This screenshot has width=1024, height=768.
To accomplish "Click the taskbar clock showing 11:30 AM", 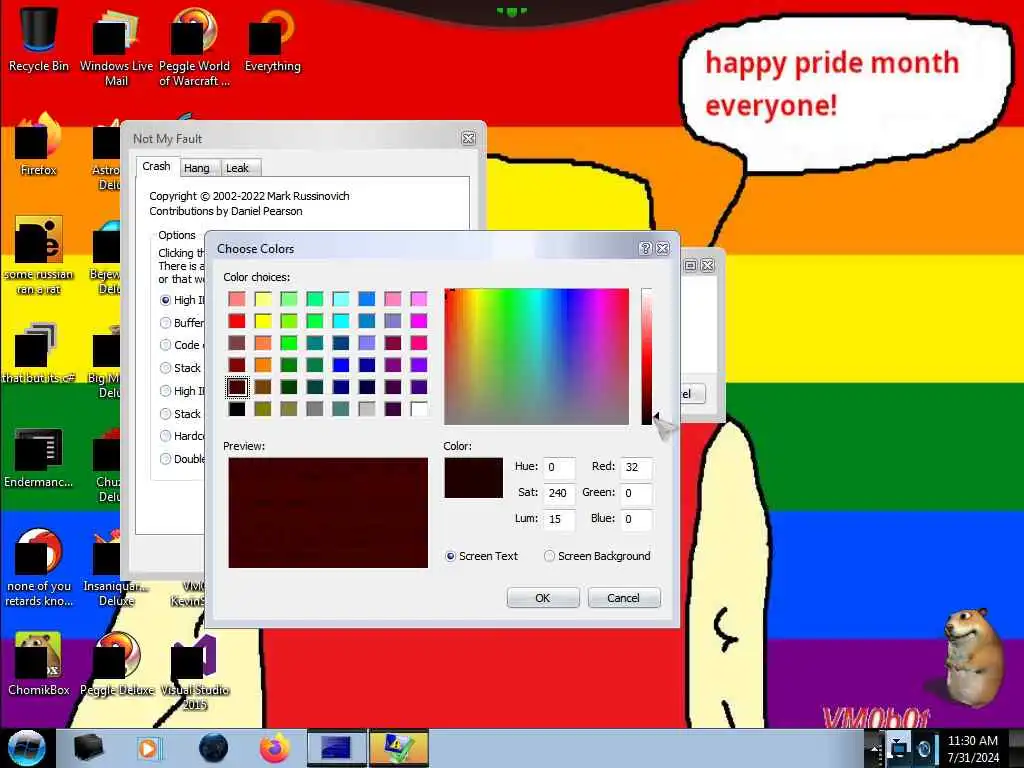I will (973, 748).
